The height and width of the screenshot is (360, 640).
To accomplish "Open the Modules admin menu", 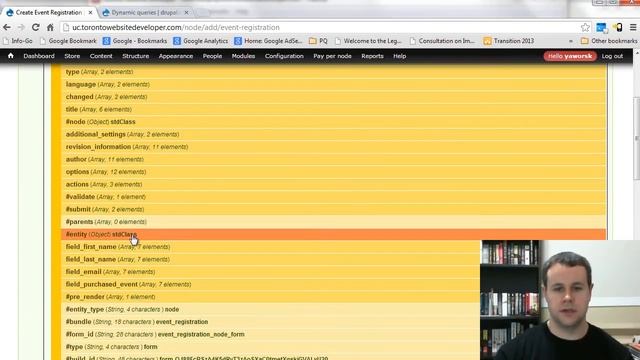I will point(243,56).
